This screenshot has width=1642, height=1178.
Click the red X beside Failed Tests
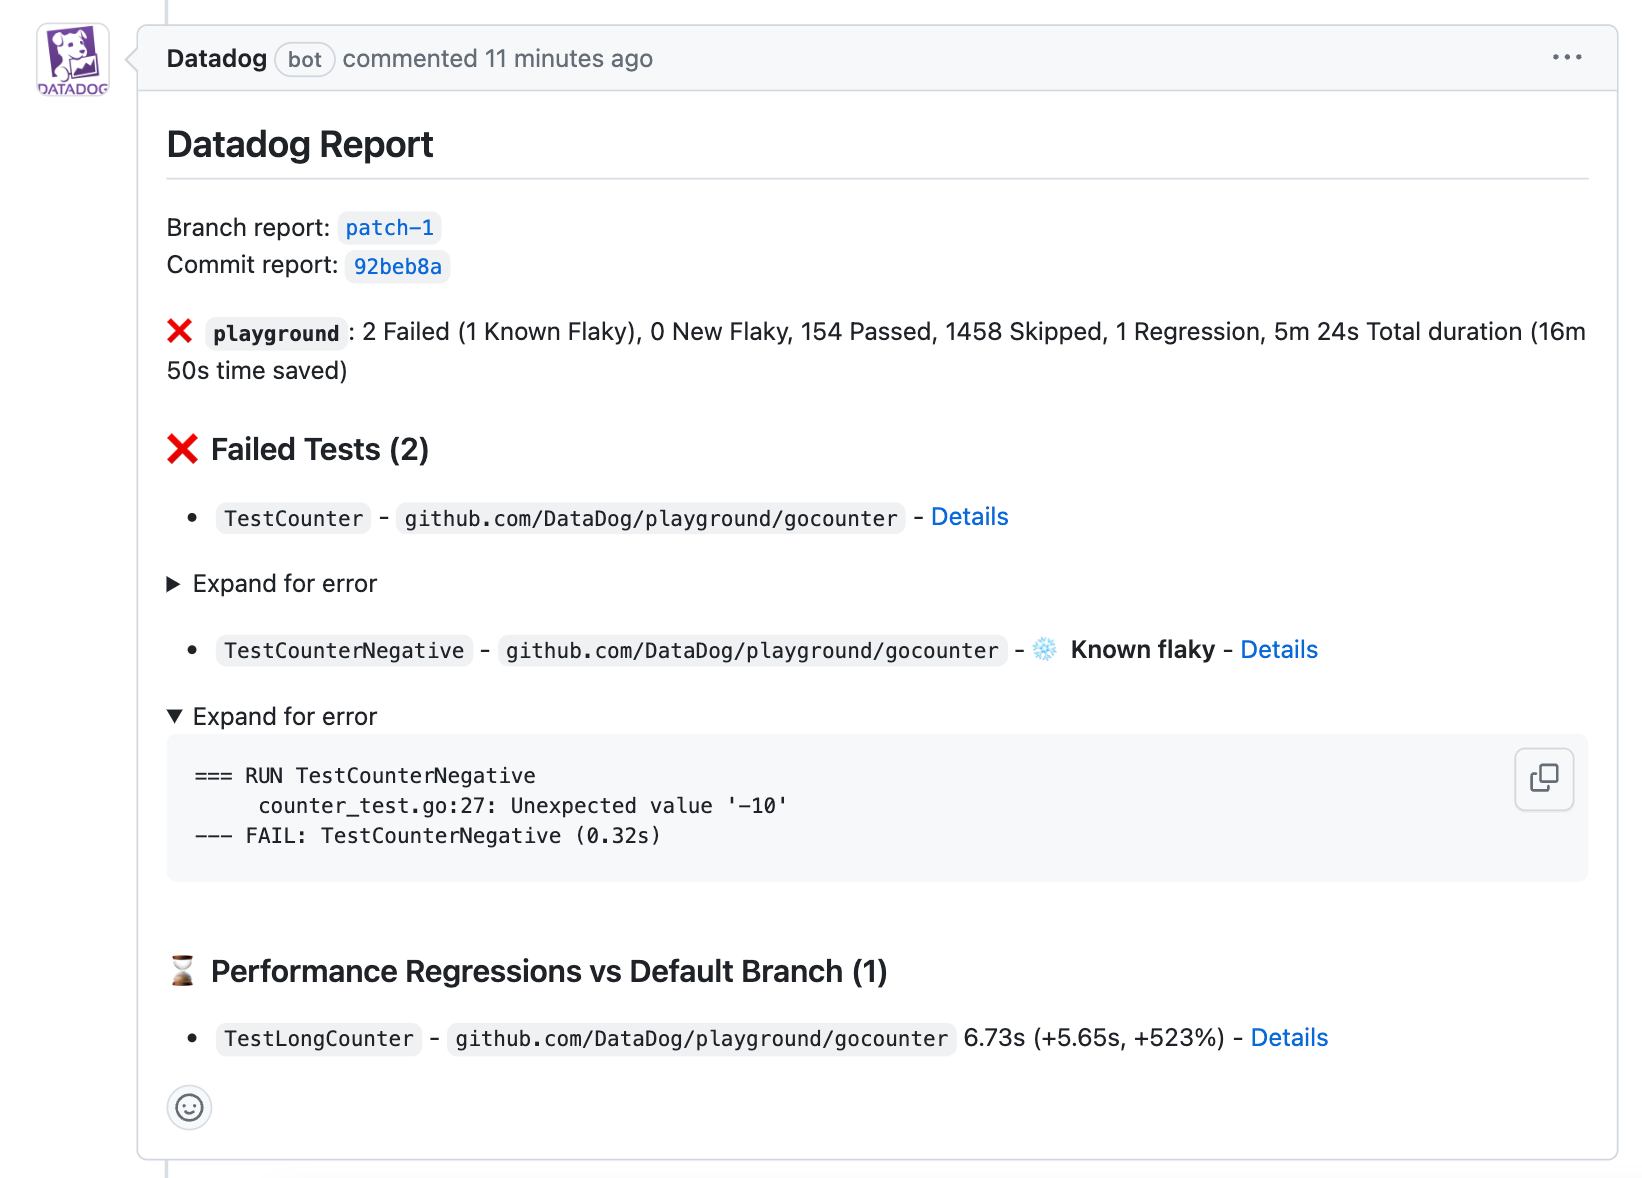[182, 449]
